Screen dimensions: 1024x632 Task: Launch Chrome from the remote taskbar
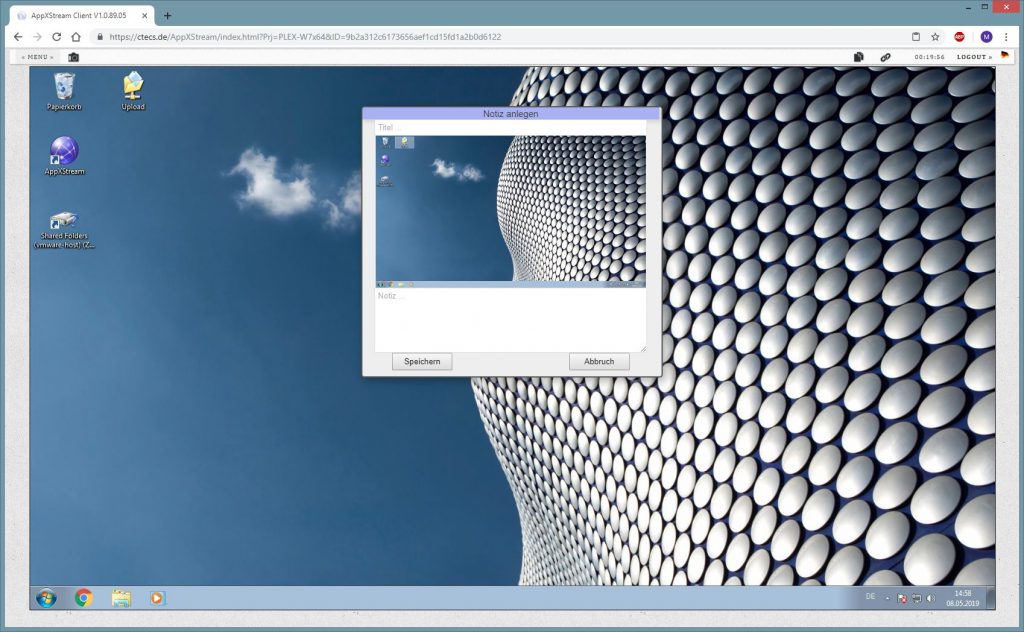[x=84, y=598]
